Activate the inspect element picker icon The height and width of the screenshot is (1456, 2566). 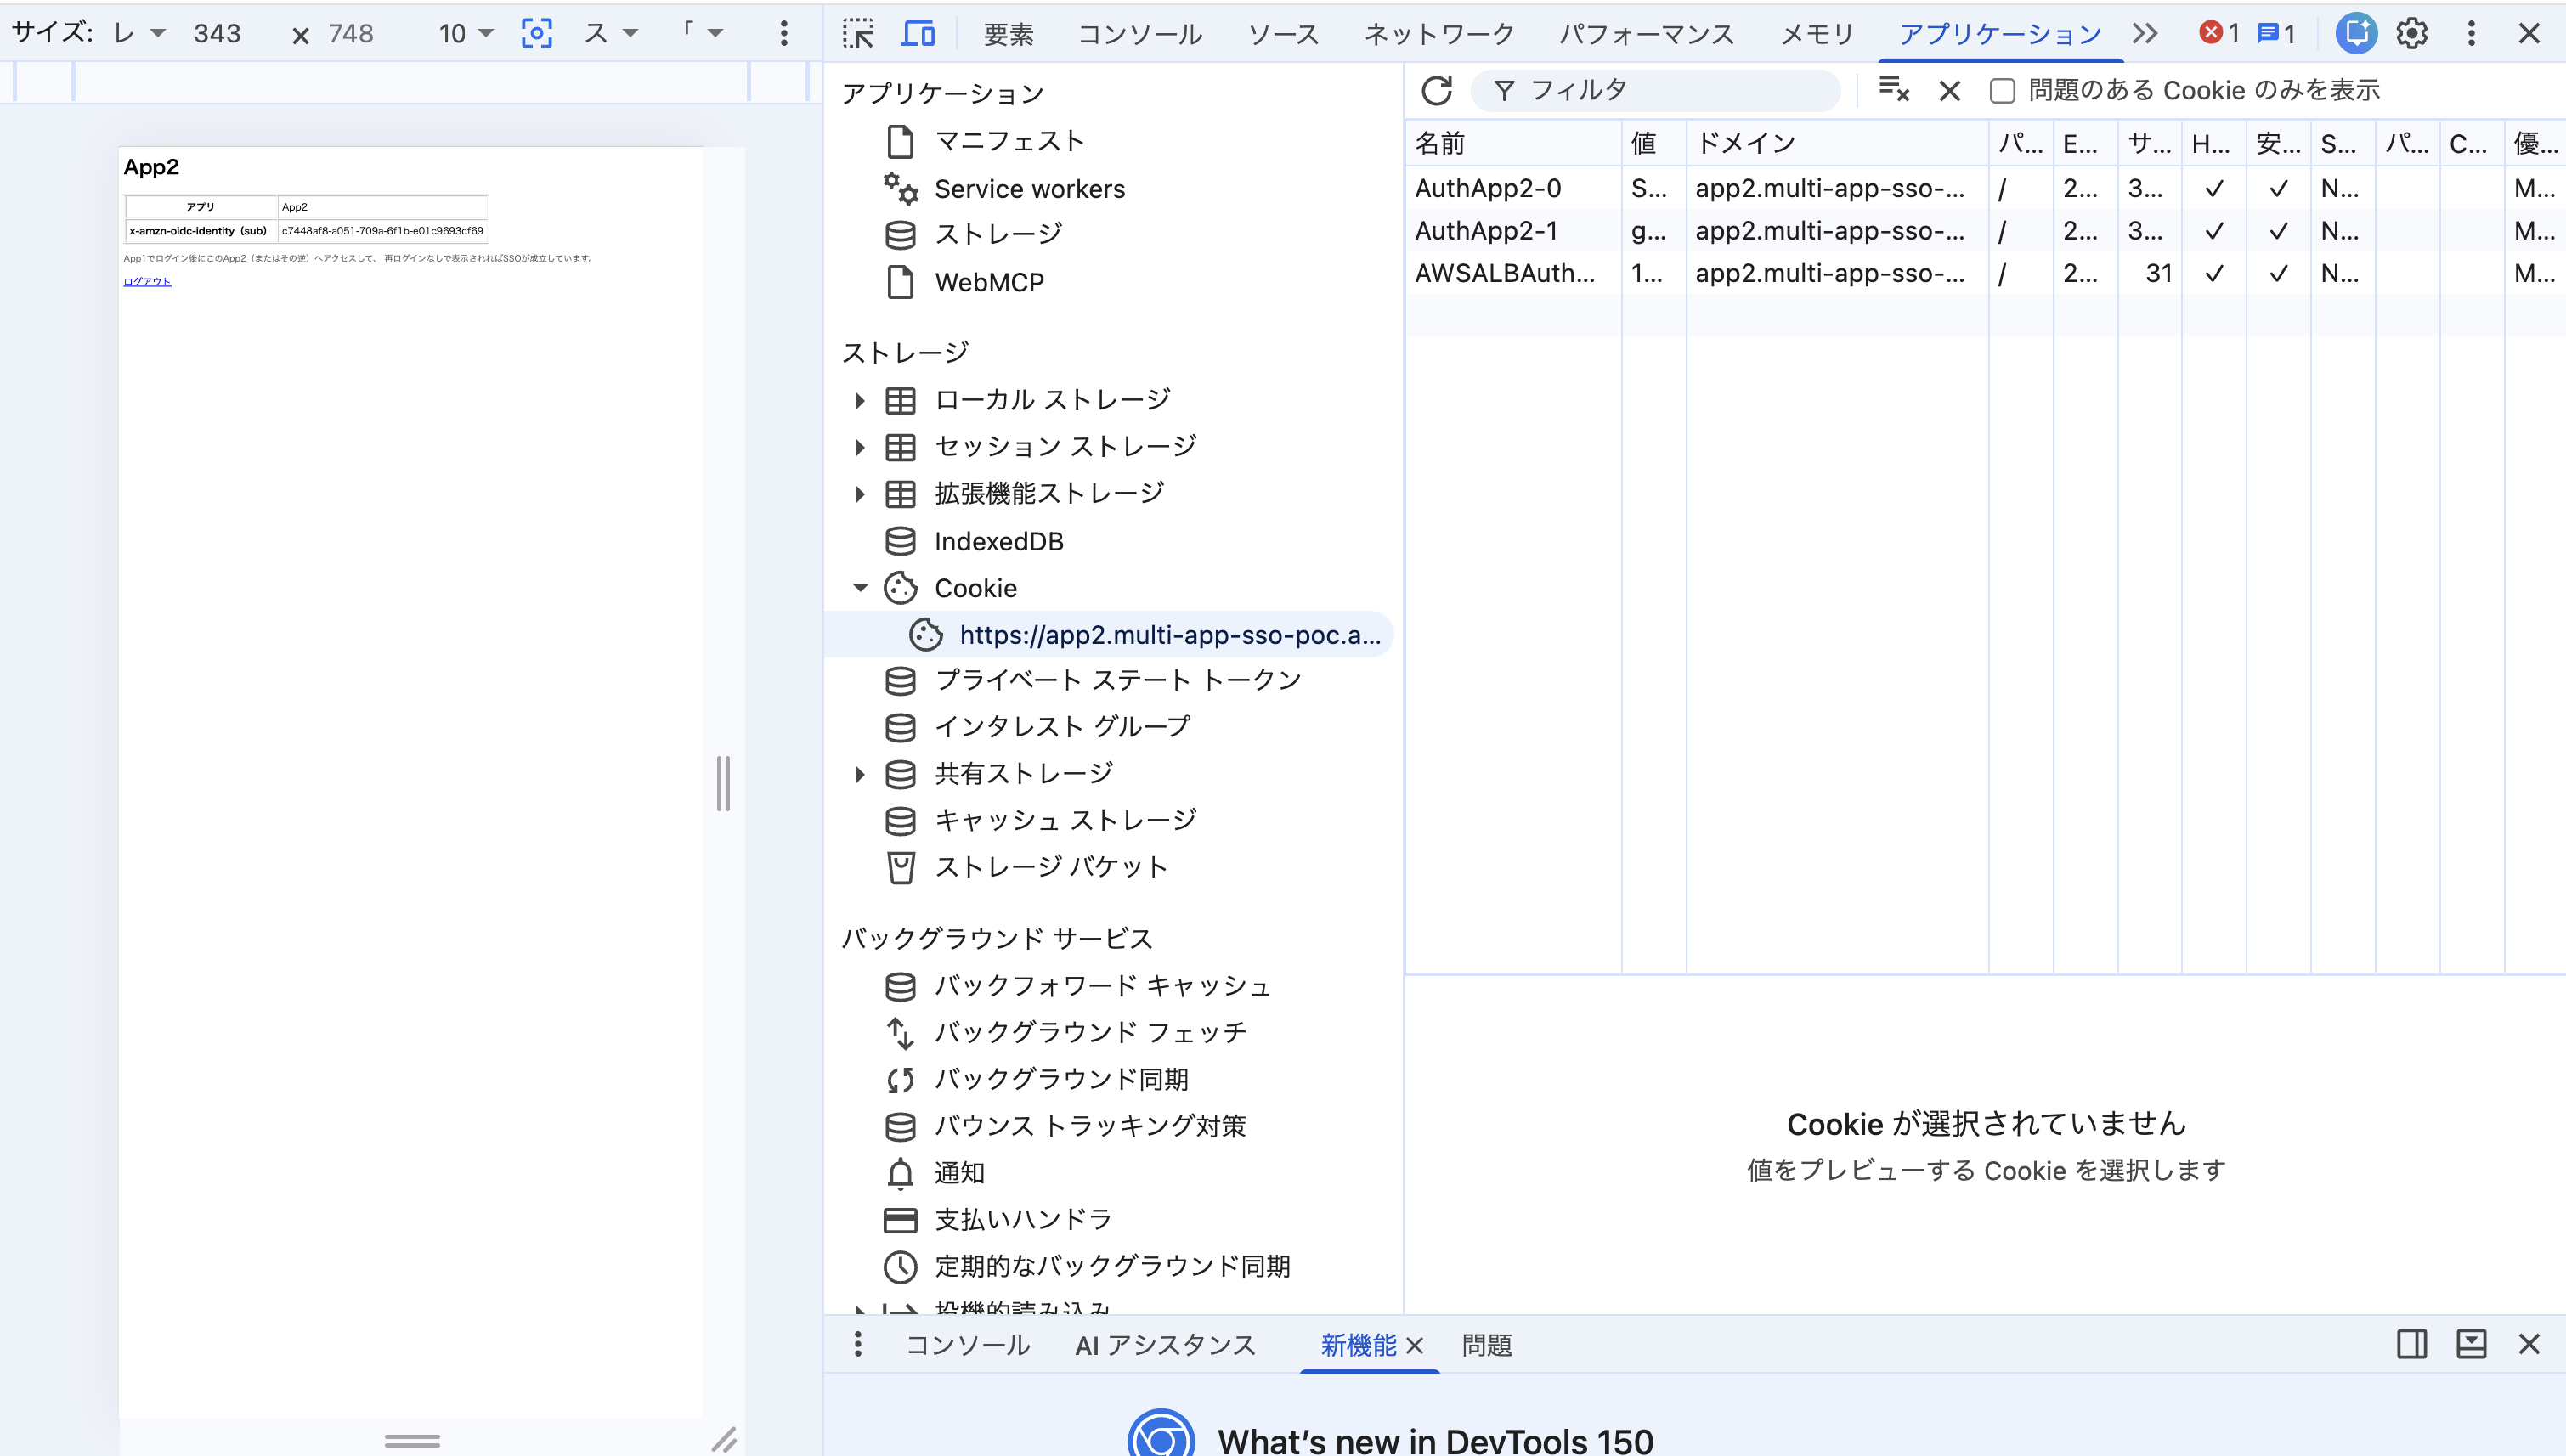pyautogui.click(x=858, y=34)
